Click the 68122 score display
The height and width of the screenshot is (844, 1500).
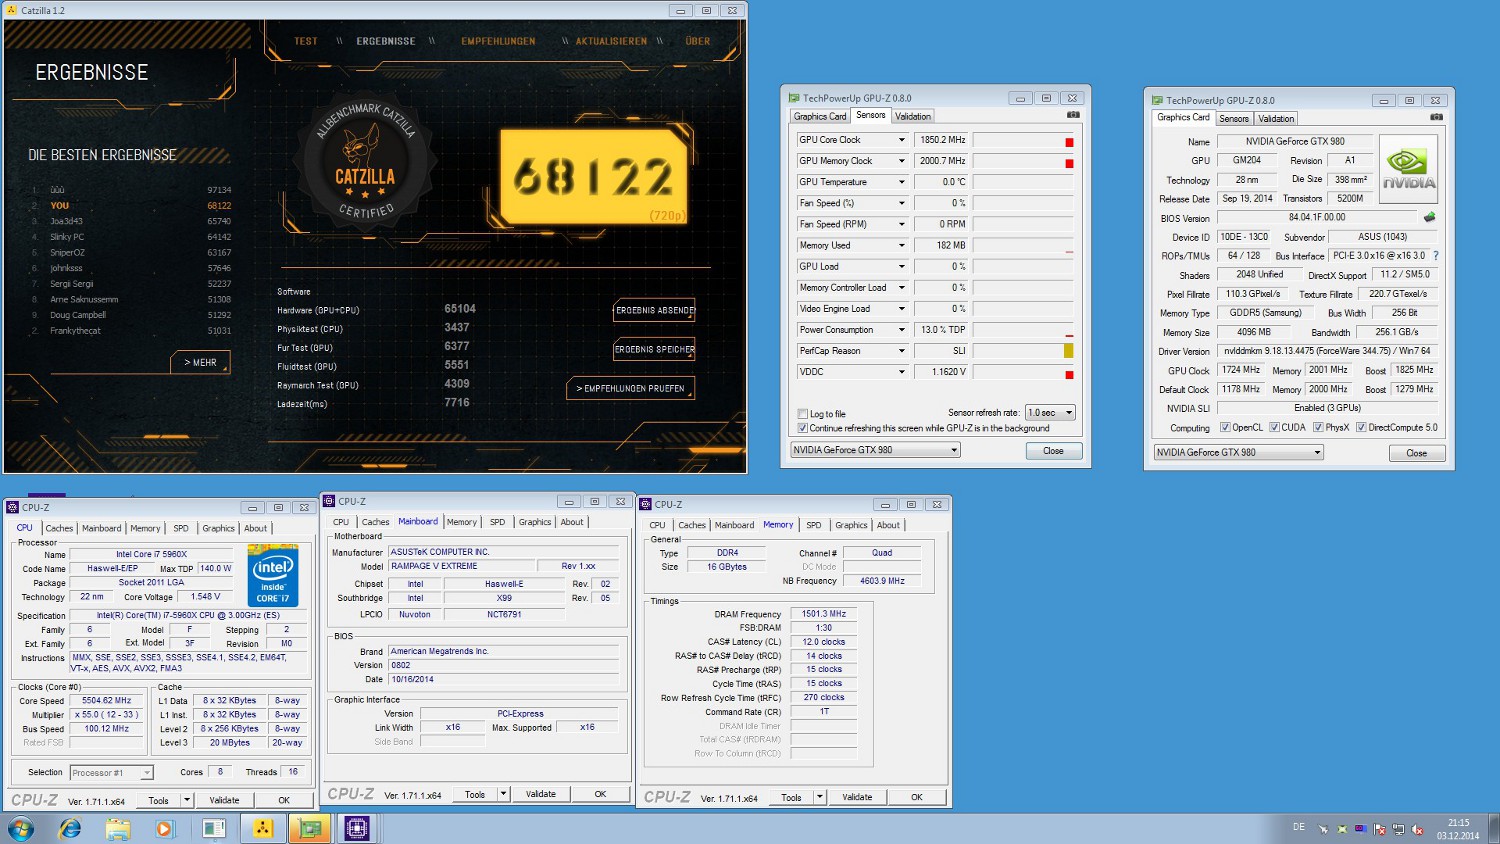coord(594,176)
